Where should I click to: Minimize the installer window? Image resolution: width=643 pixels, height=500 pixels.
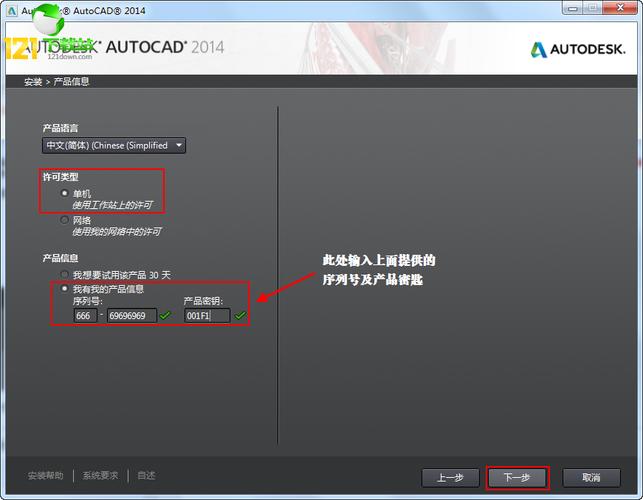573,8
